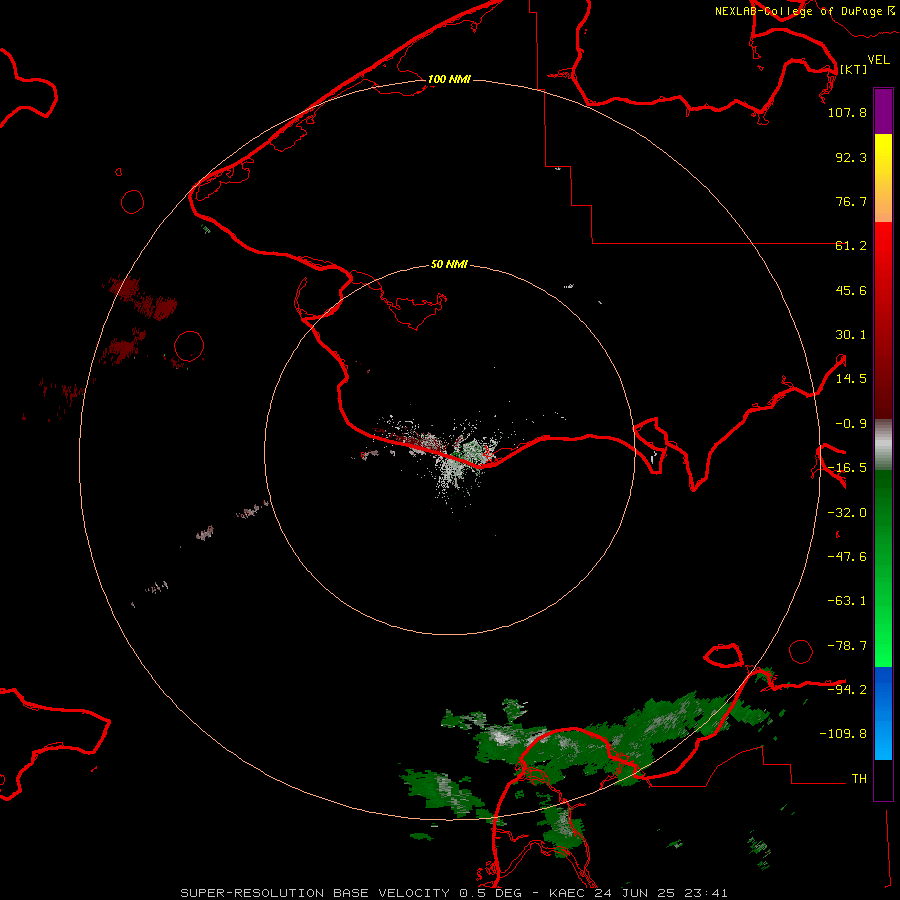Click the -16.5 velocity scale label
This screenshot has width=900, height=900.
coord(847,468)
